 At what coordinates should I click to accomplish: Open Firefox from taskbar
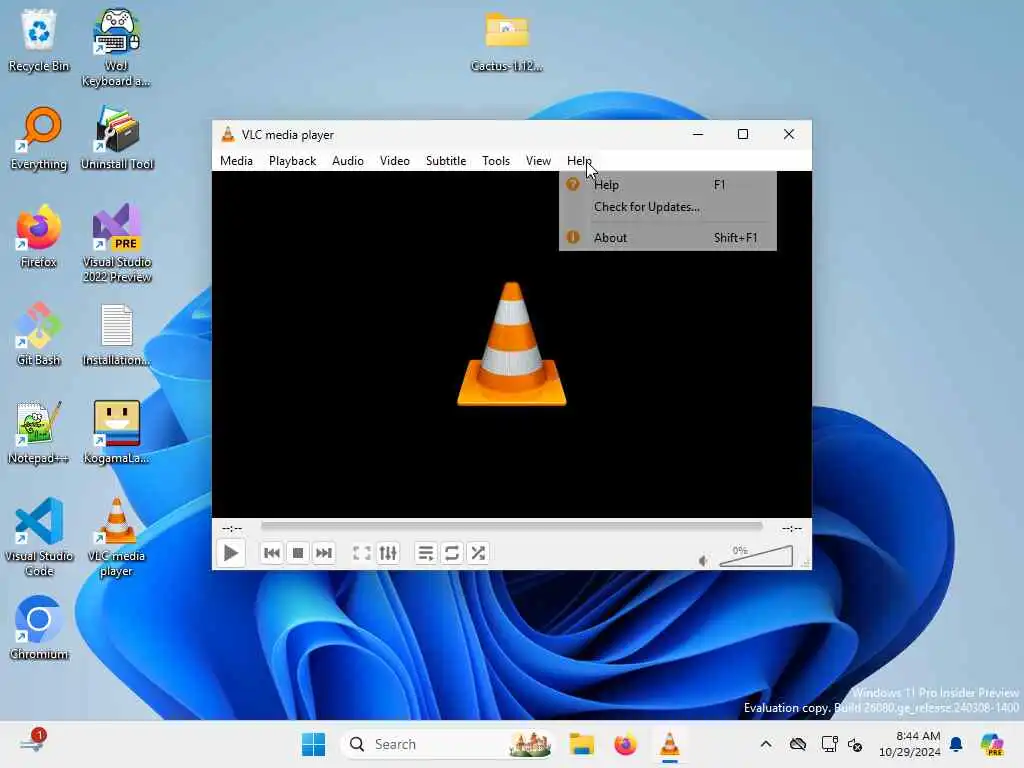[x=625, y=744]
